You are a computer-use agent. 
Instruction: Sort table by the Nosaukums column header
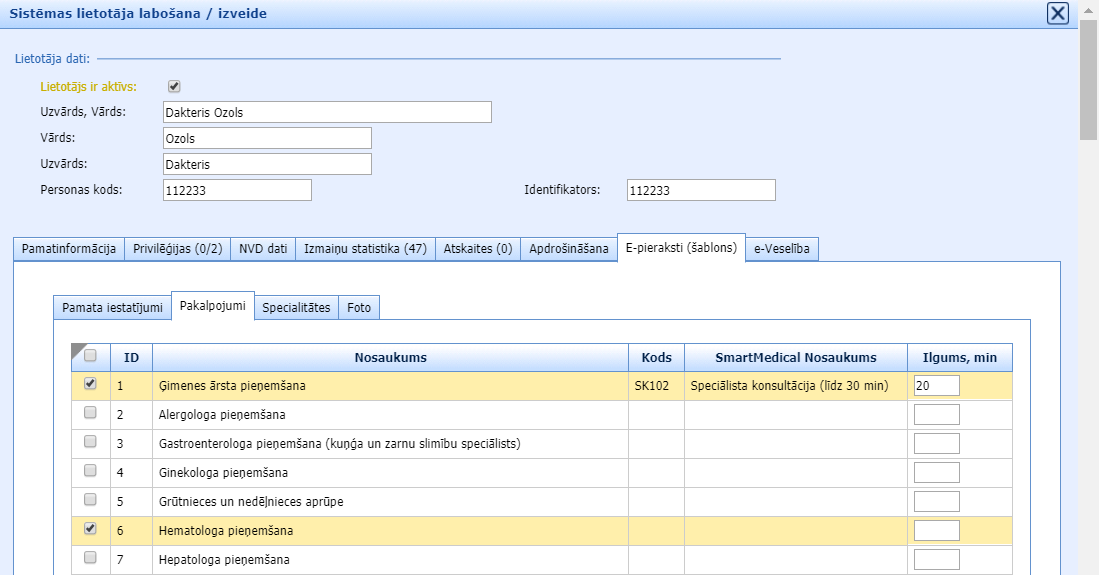[390, 357]
